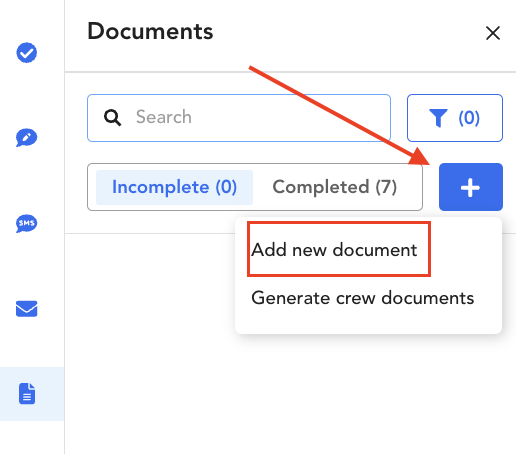Image resolution: width=516 pixels, height=454 pixels.
Task: Focus the Search documents input field
Action: point(239,118)
